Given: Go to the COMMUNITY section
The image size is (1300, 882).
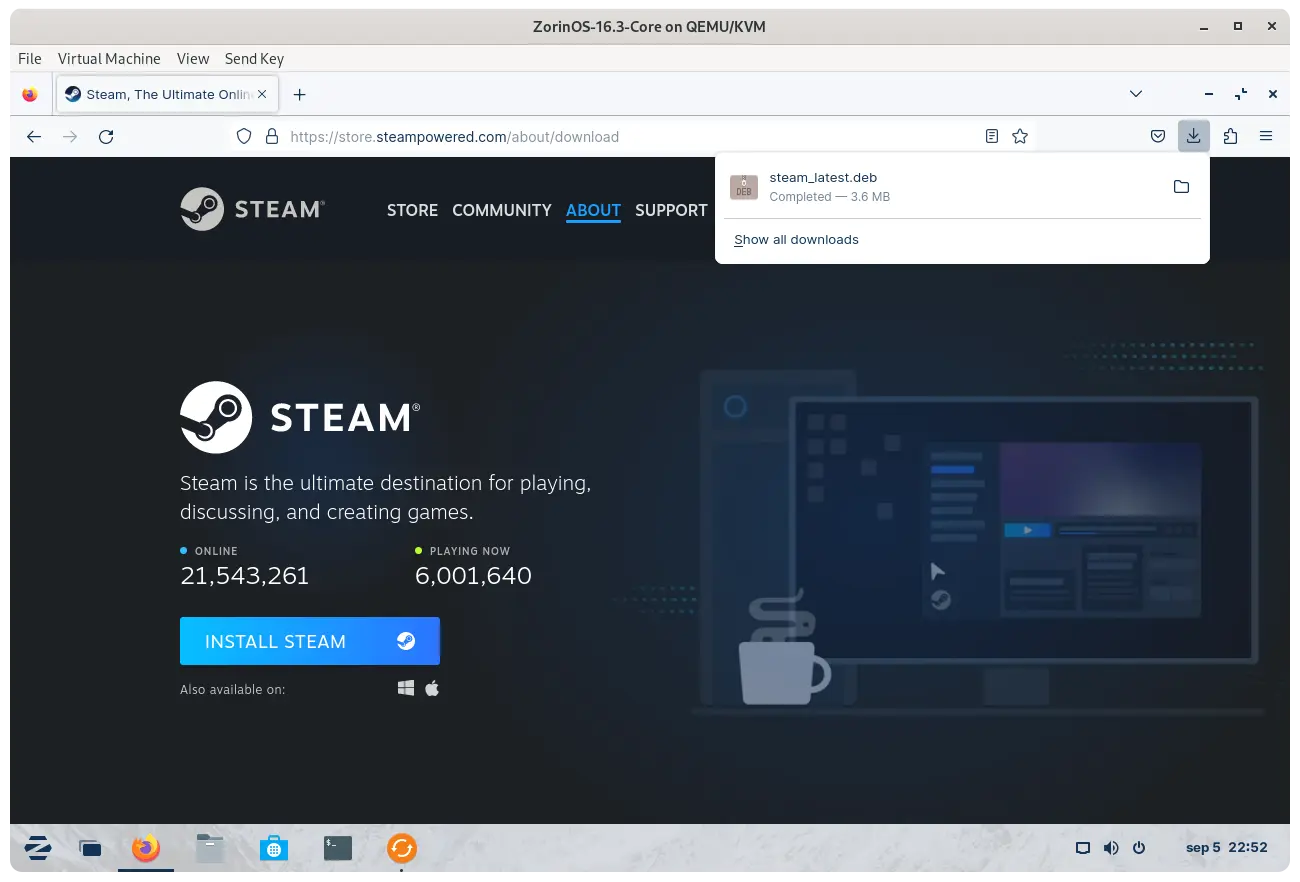Looking at the screenshot, I should point(502,210).
